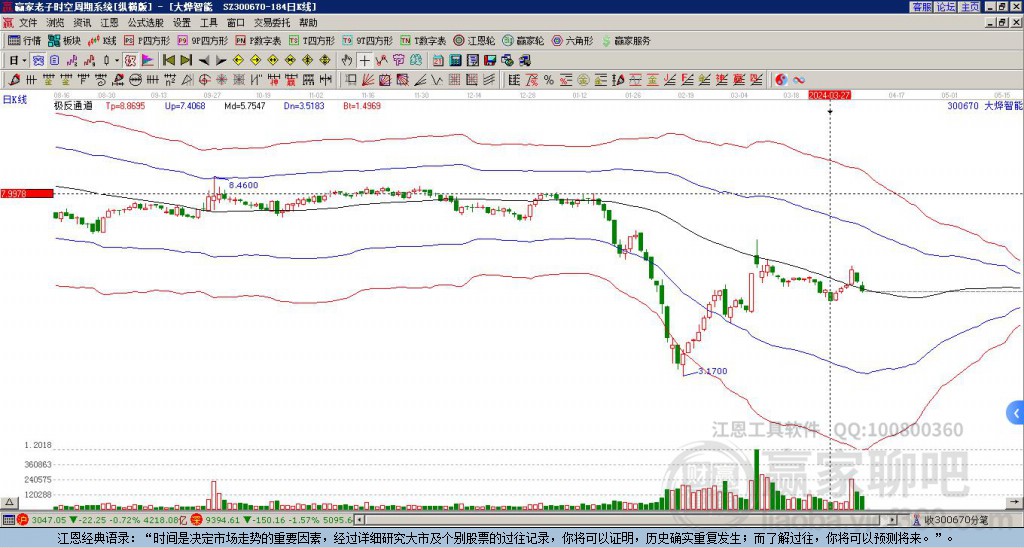The height and width of the screenshot is (548, 1024).
Task: Toggle the crosshair cursor tool
Action: (364, 61)
